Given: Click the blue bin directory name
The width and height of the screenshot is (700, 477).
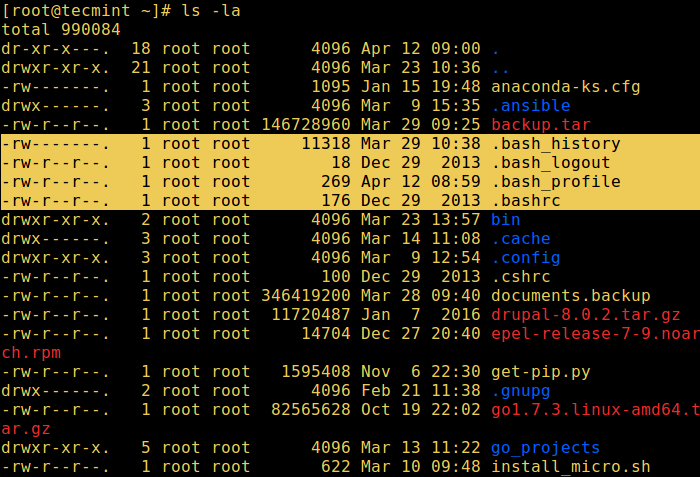Looking at the screenshot, I should 506,220.
